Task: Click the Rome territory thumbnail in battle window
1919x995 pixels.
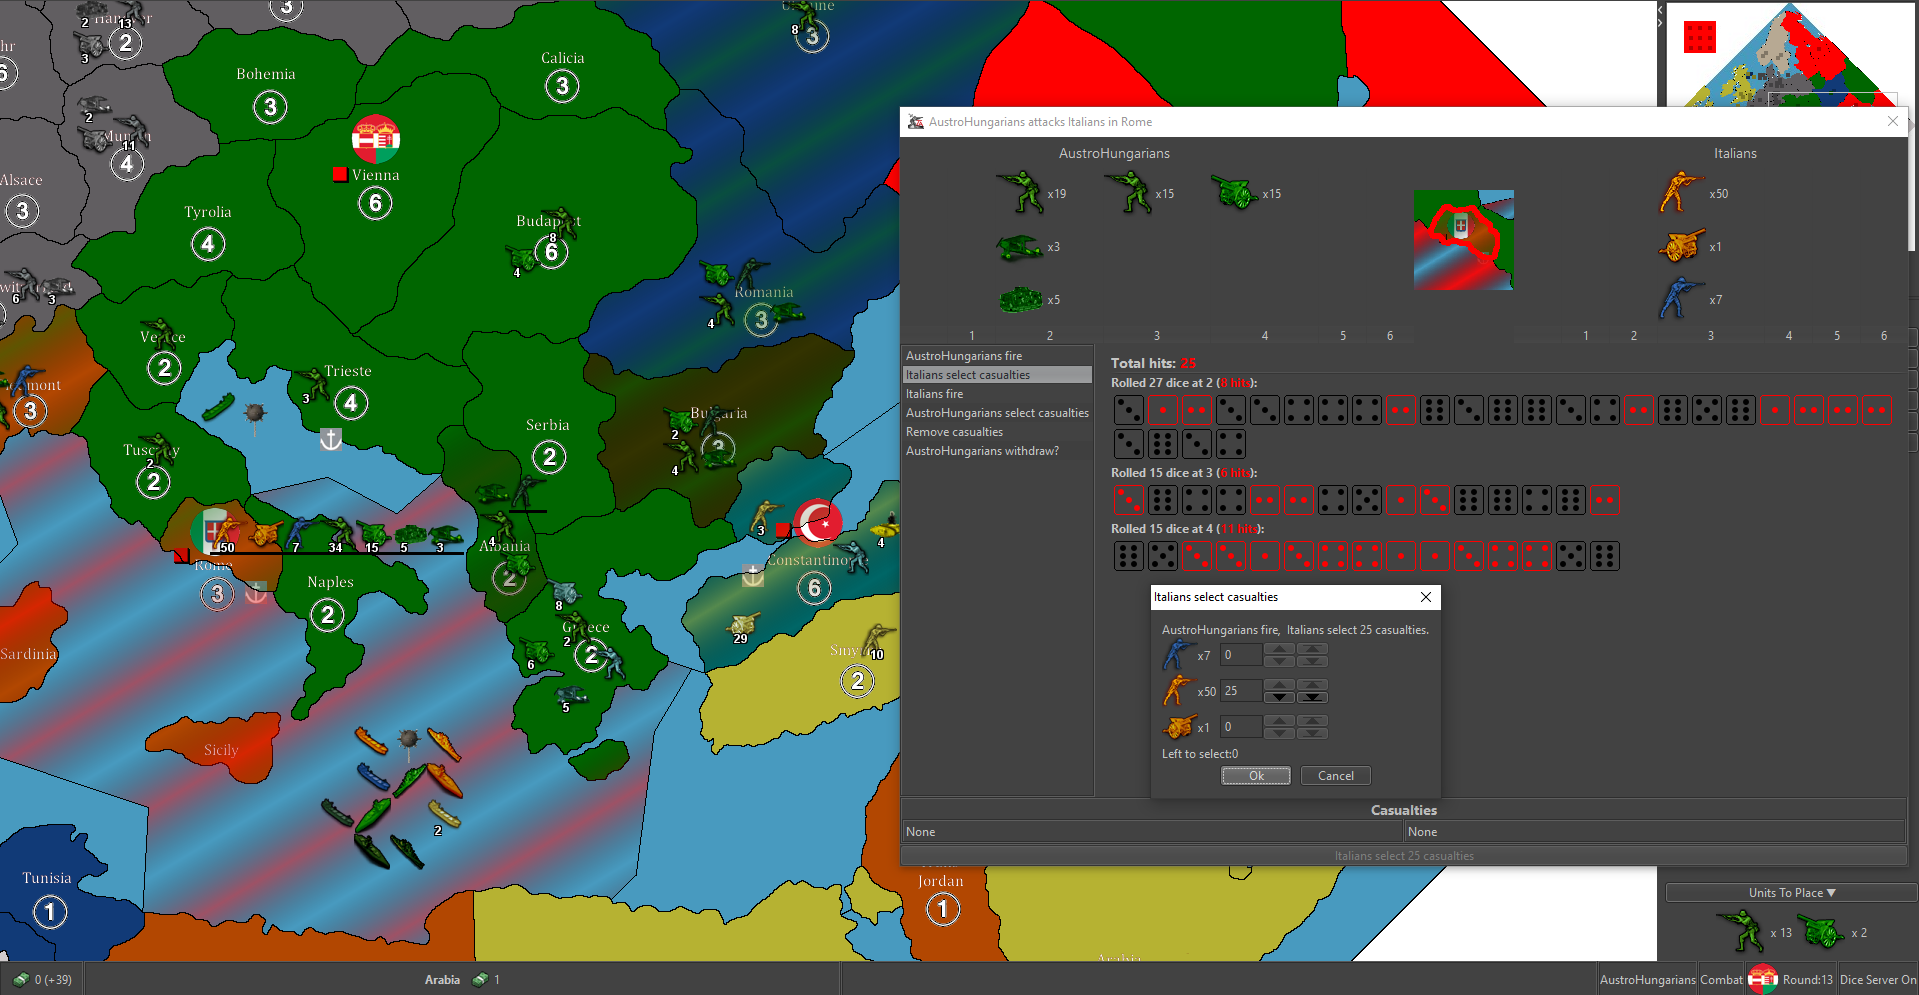Action: pos(1463,240)
